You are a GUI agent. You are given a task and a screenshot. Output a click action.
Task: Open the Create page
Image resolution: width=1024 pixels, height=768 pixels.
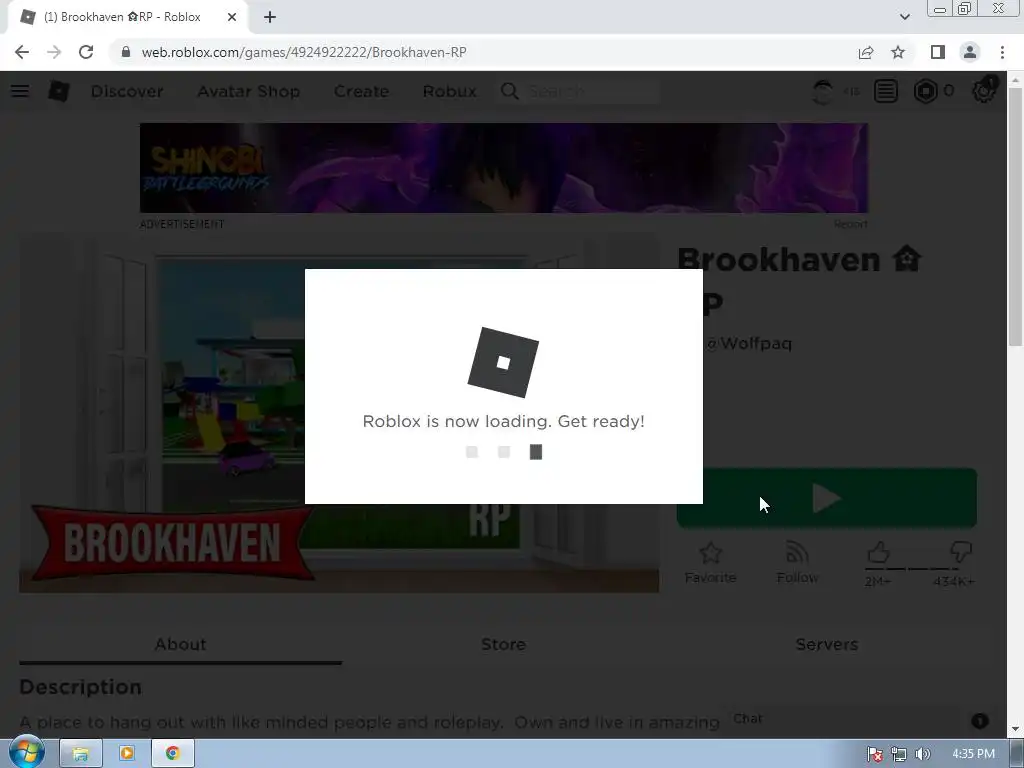pyautogui.click(x=361, y=91)
